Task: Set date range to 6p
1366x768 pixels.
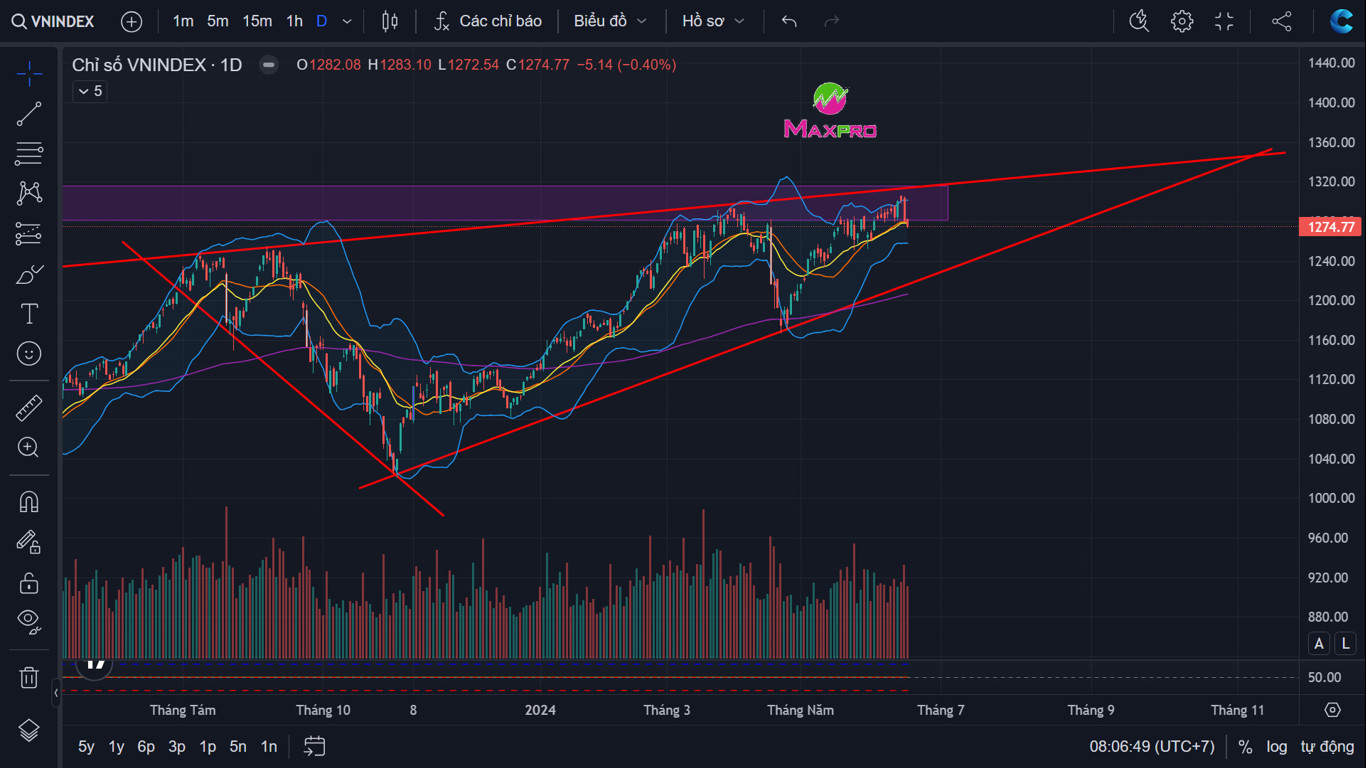Action: coord(146,746)
